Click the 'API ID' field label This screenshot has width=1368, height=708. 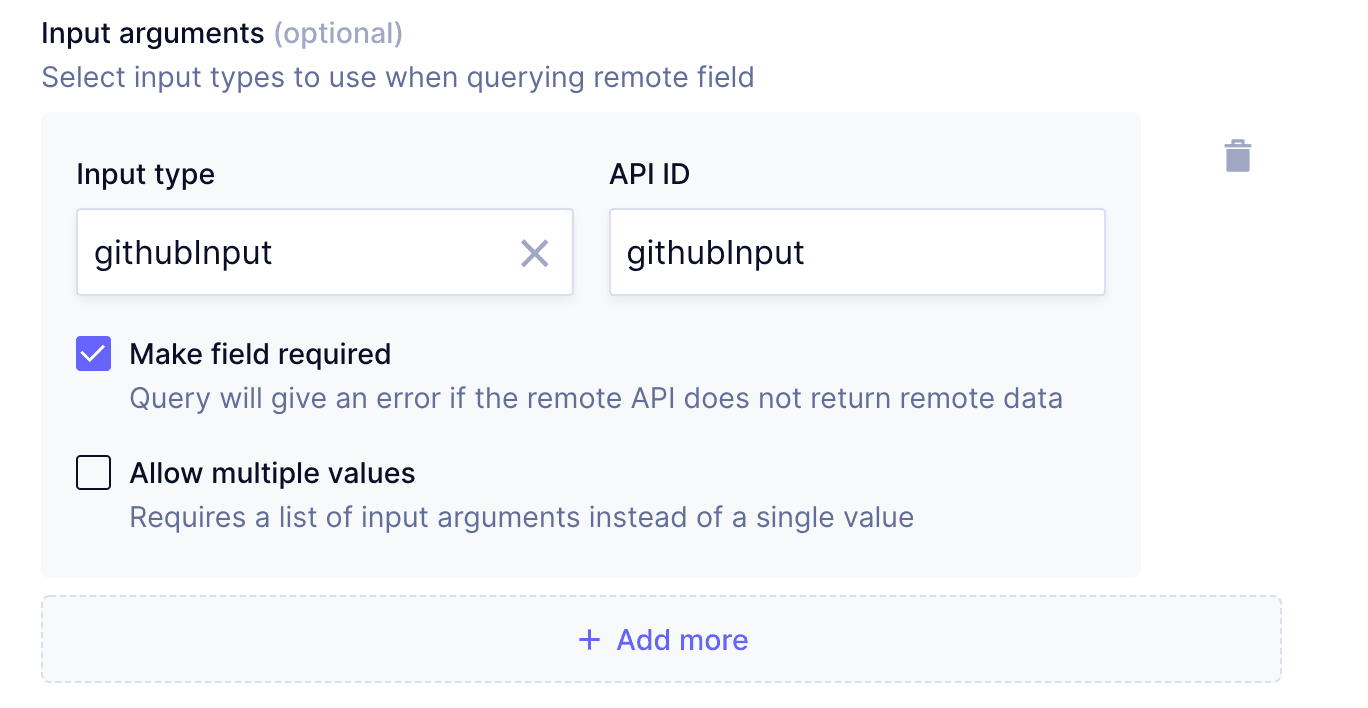coord(649,175)
